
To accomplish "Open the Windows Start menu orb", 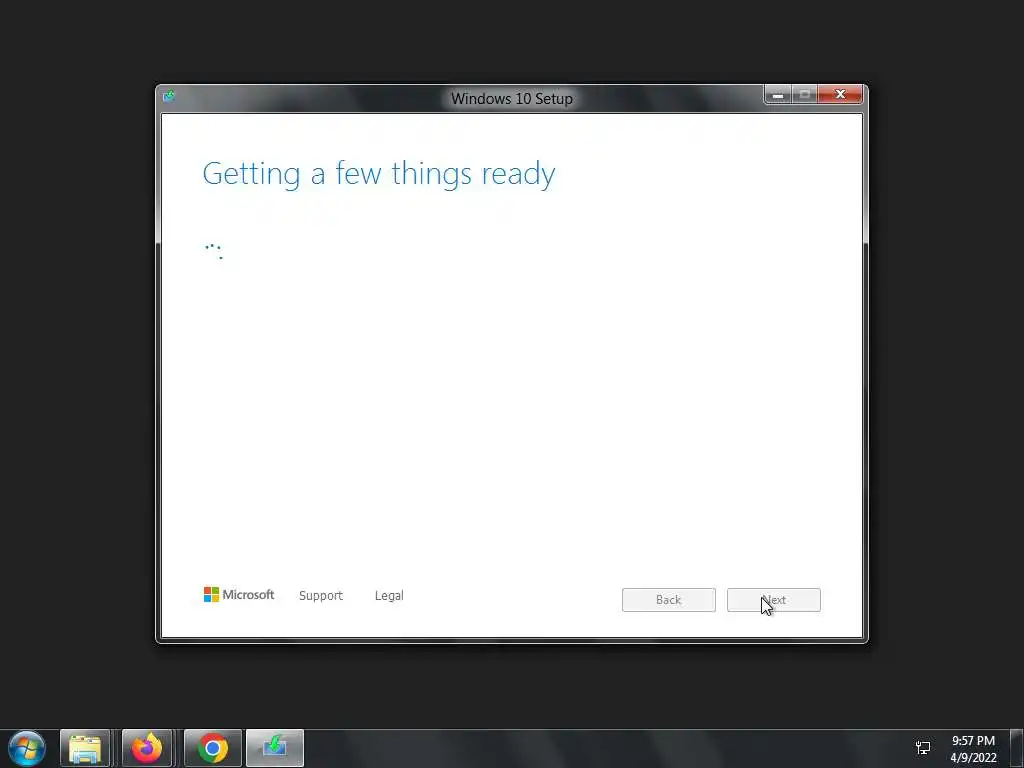I will click(x=27, y=748).
